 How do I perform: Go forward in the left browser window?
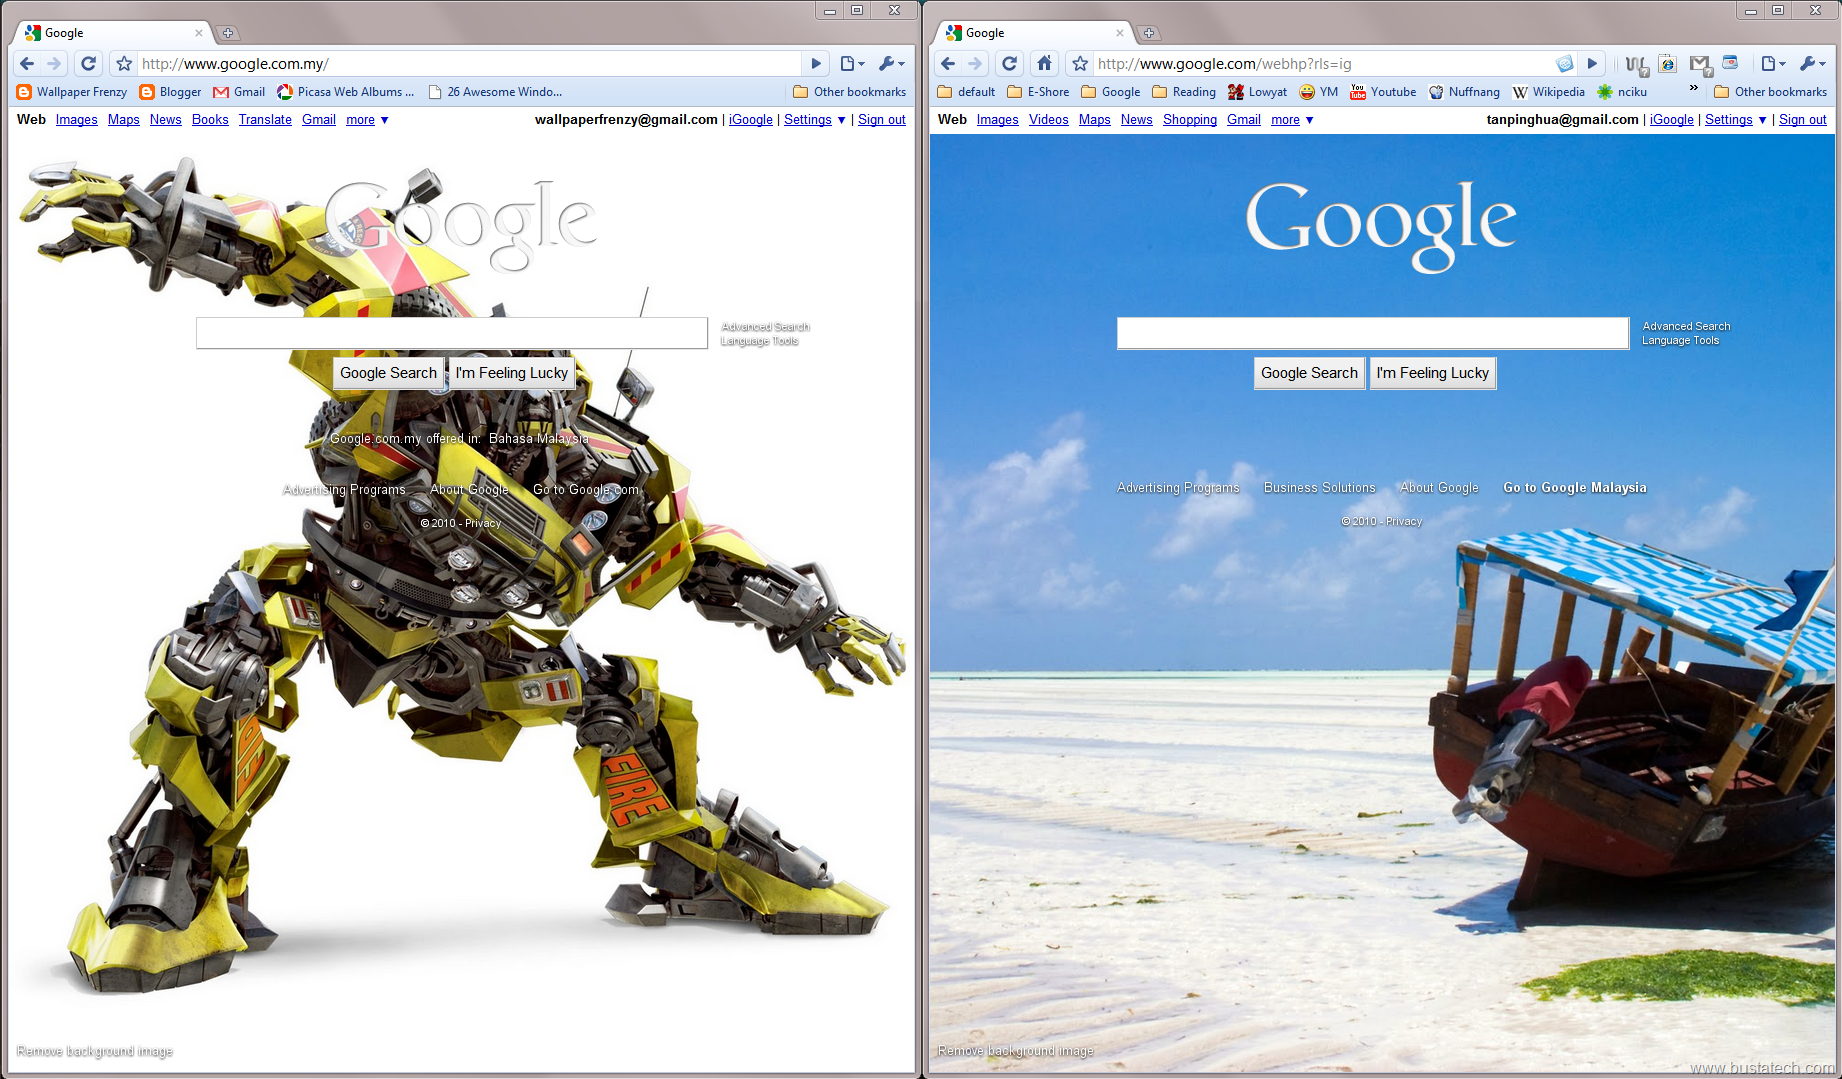(x=54, y=64)
